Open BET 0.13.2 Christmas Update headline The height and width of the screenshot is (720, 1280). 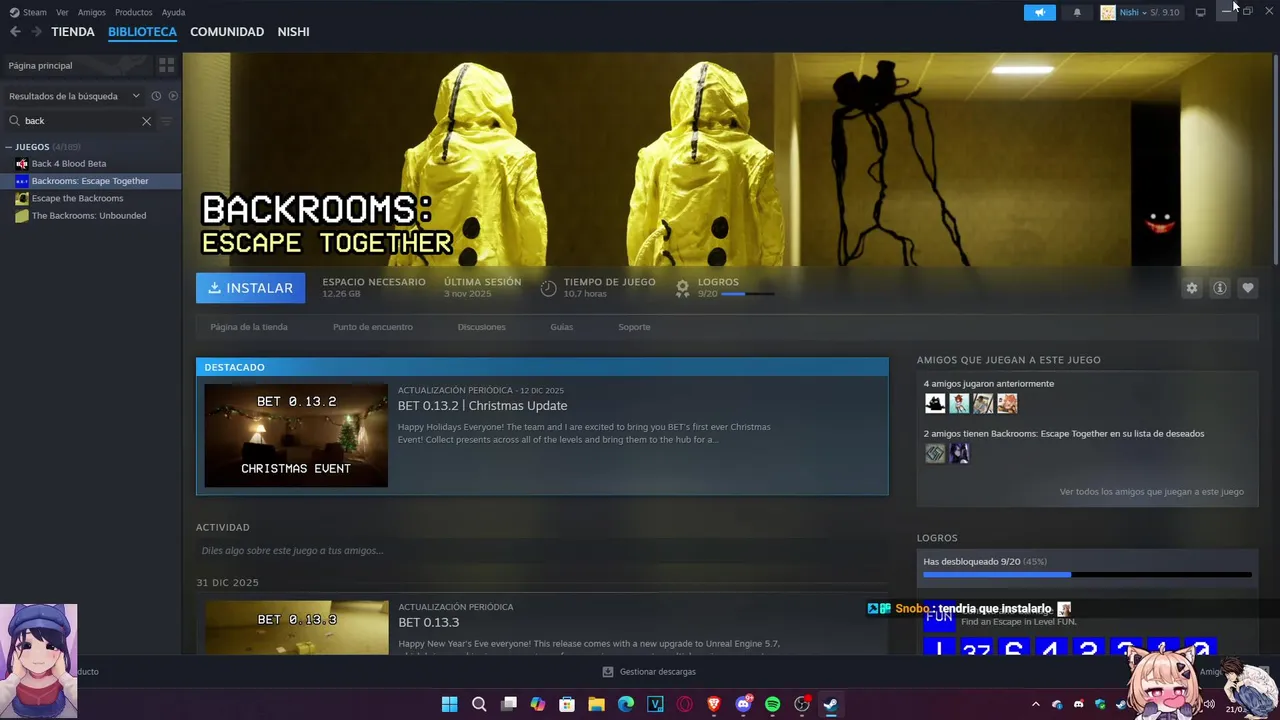[x=482, y=405]
